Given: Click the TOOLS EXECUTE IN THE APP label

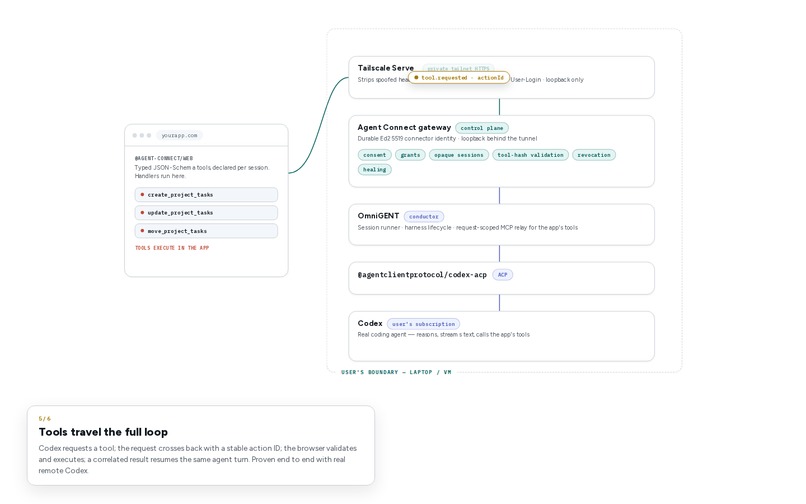Looking at the screenshot, I should (172, 248).
